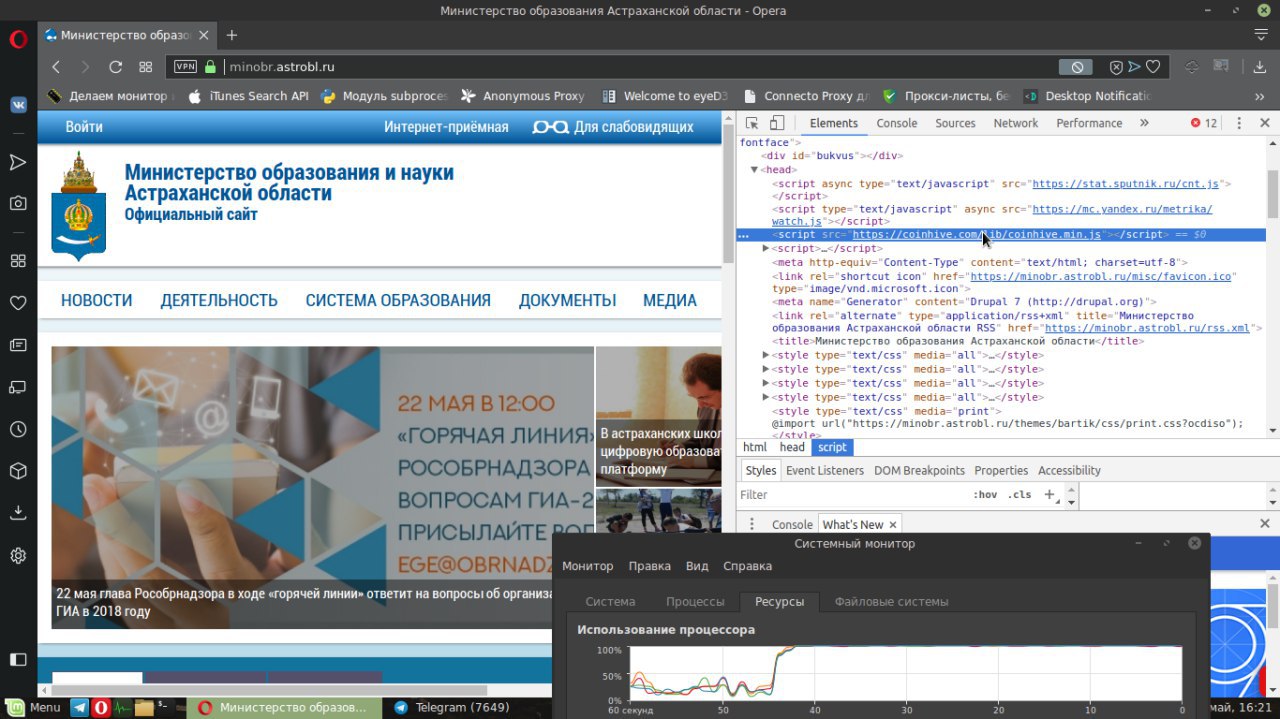Add page to bookmarks with heart icon
This screenshot has height=719, width=1280.
(x=1153, y=67)
